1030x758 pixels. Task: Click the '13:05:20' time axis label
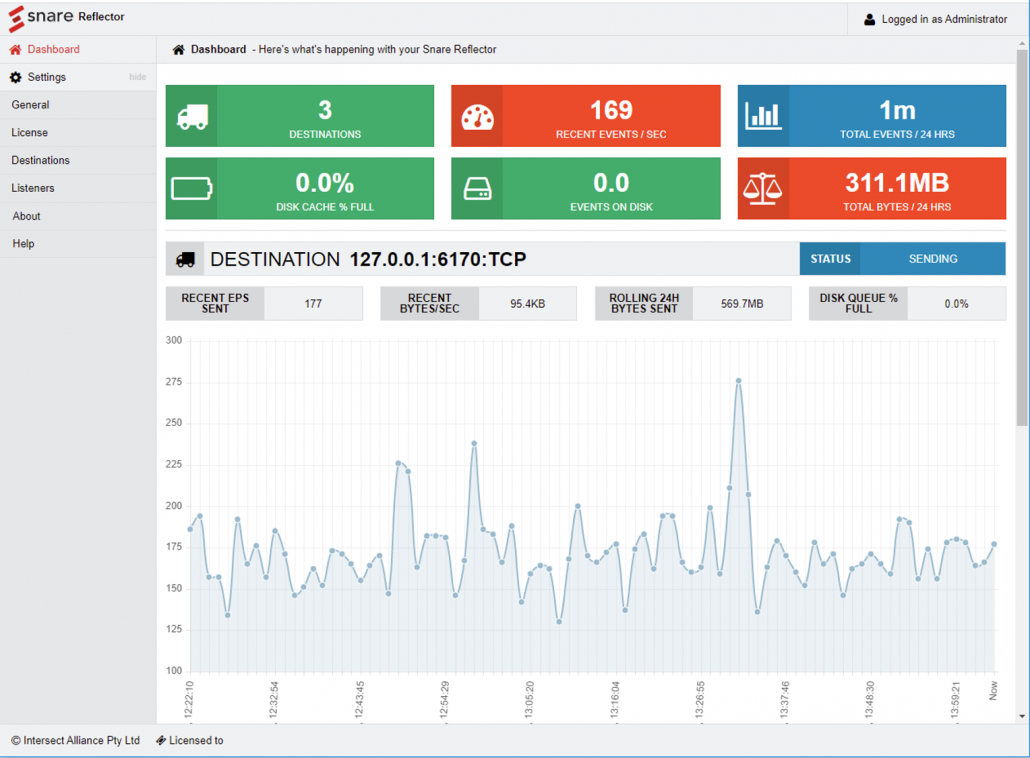[x=529, y=700]
